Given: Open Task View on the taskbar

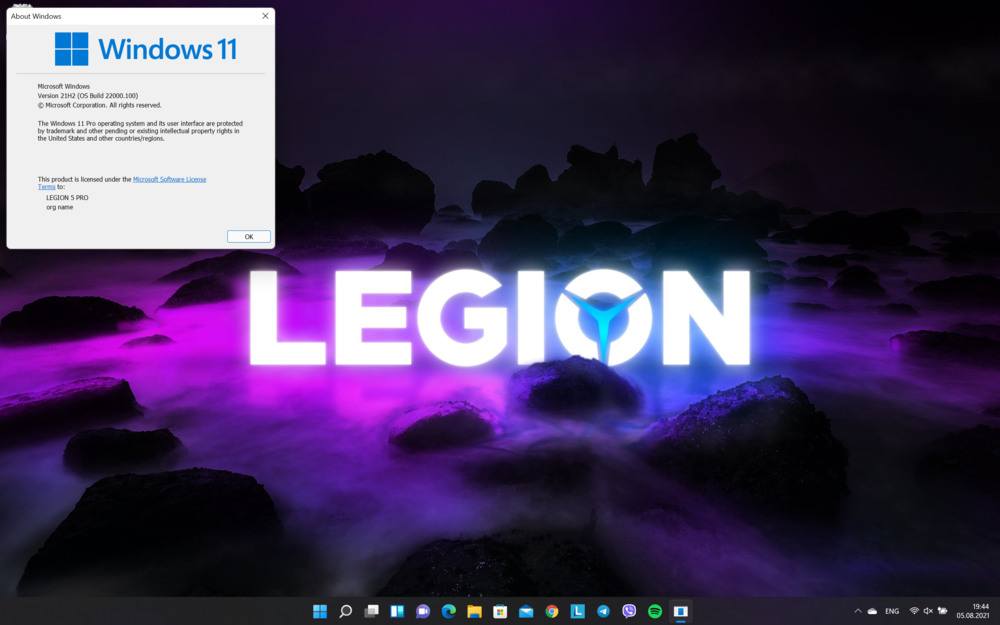Looking at the screenshot, I should click(371, 611).
